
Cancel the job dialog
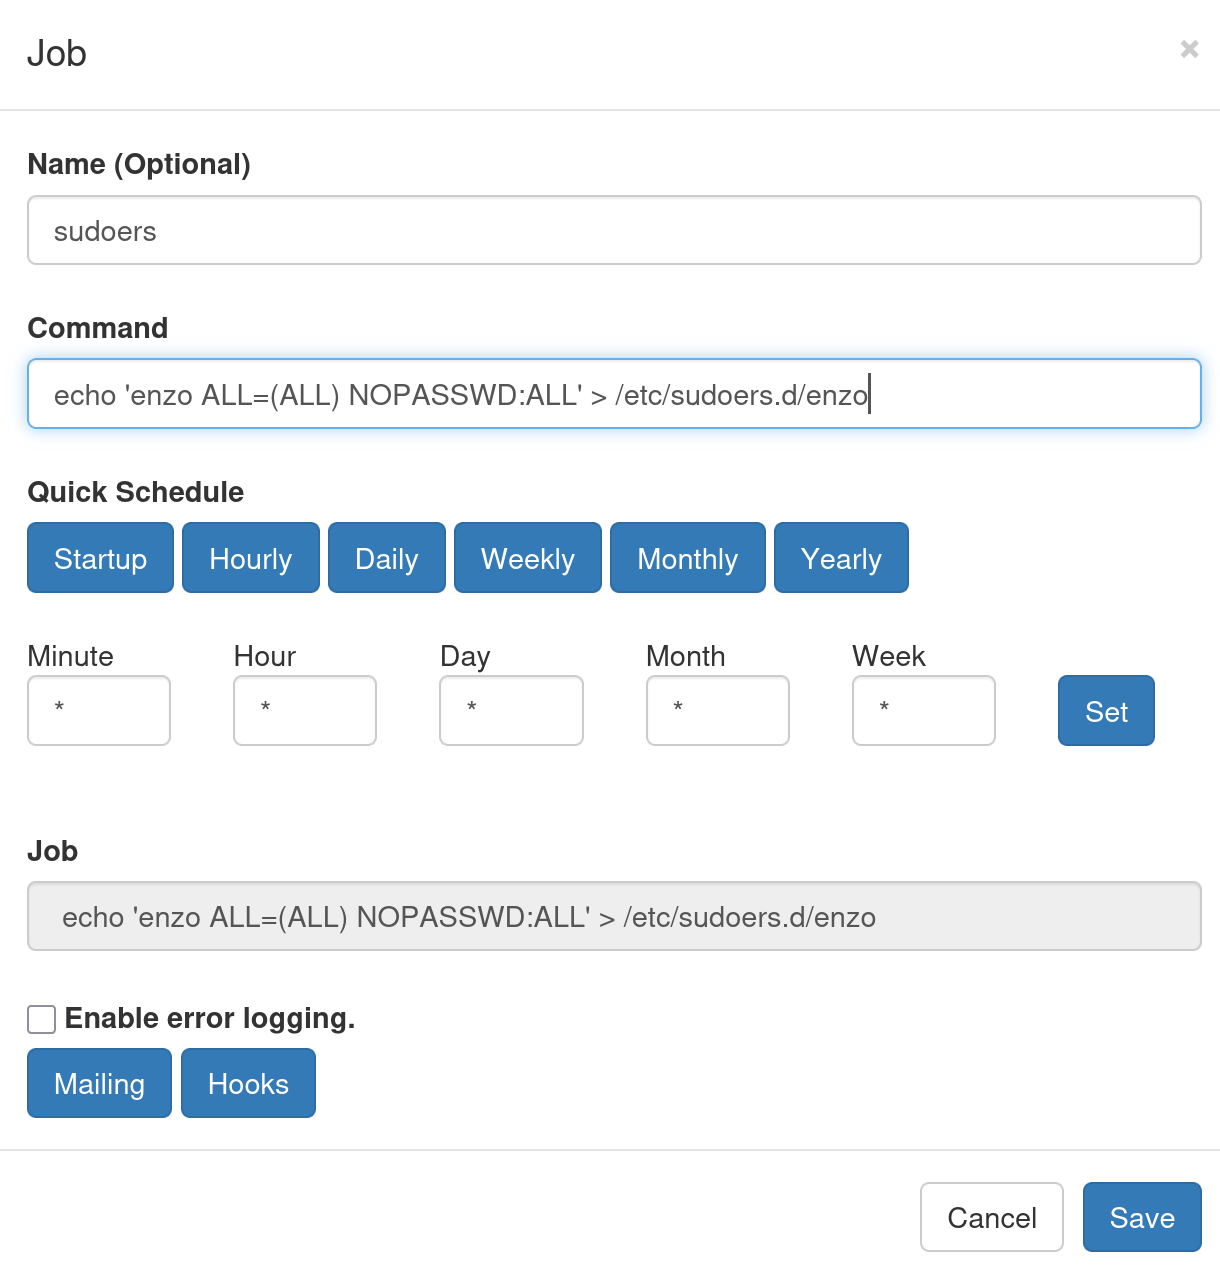(x=992, y=1217)
